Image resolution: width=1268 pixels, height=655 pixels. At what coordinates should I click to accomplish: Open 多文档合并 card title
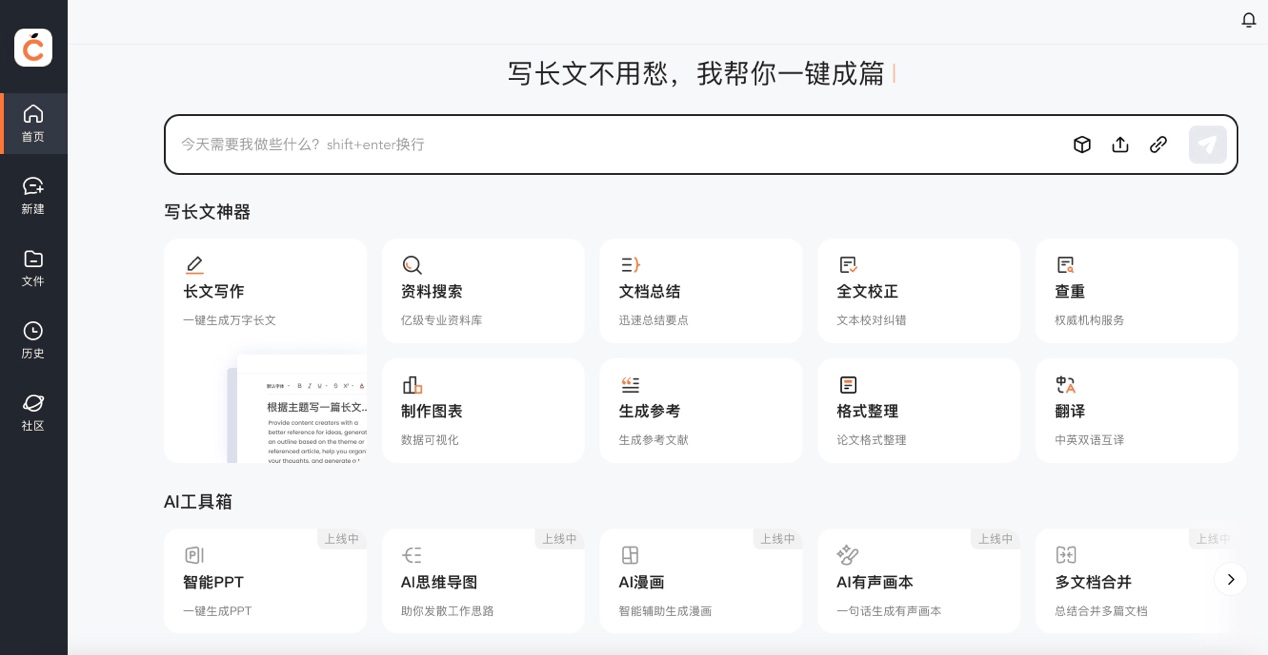pos(1093,582)
